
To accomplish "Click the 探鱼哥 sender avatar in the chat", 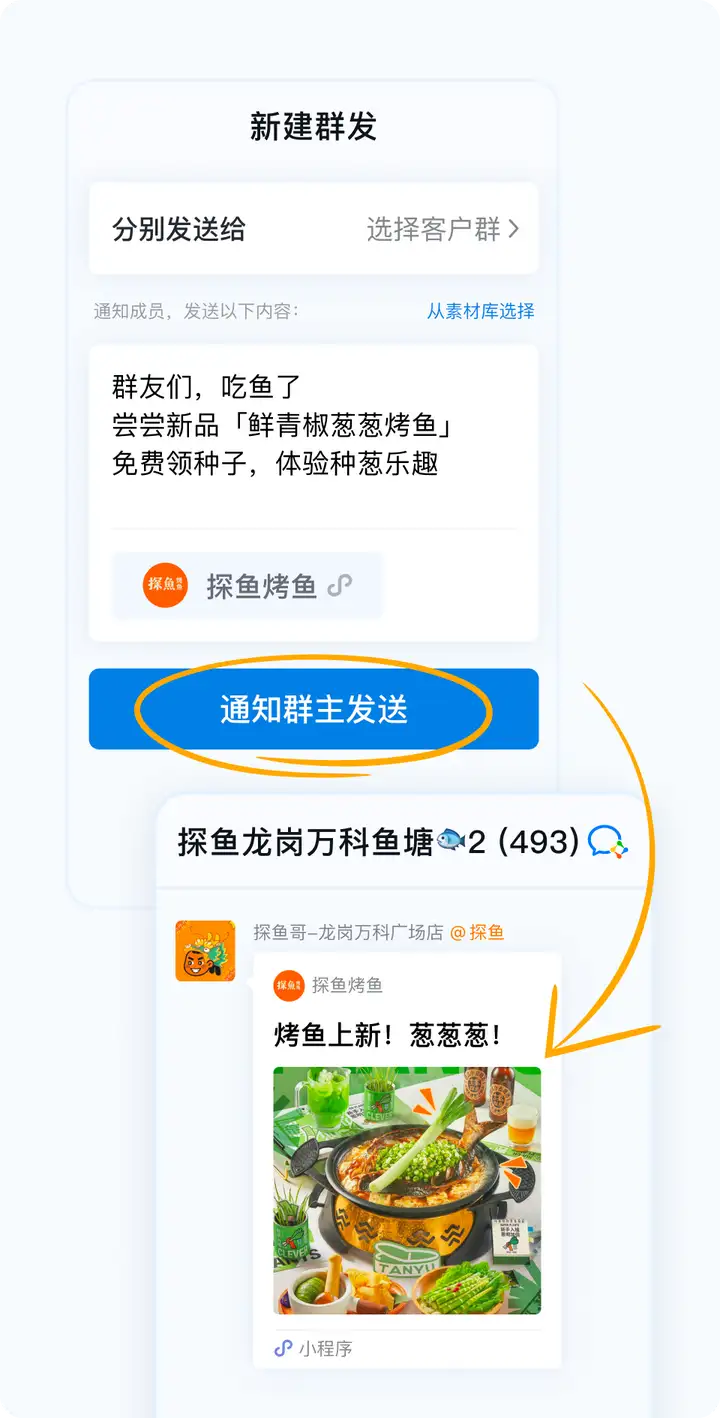I will click(205, 951).
